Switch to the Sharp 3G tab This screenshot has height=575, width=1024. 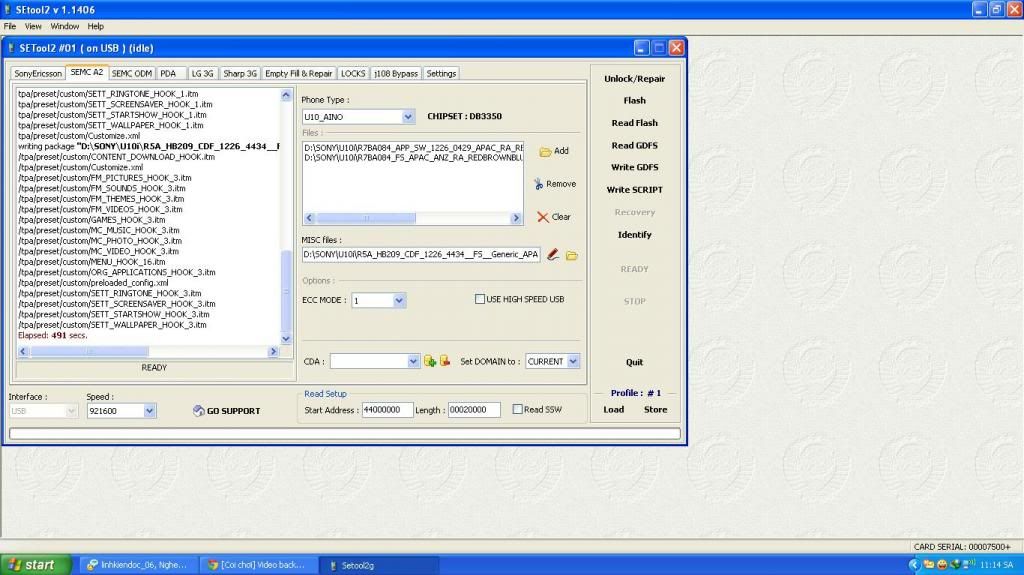click(240, 74)
